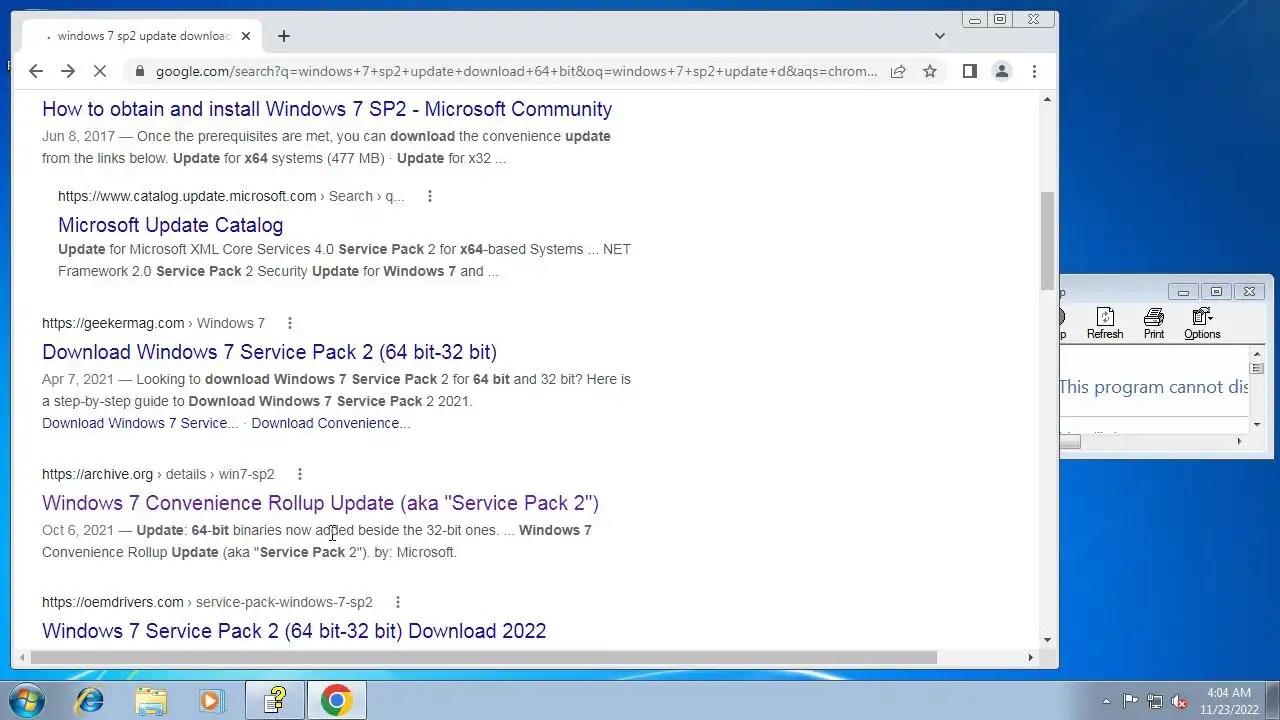Stop page loading with the X button
This screenshot has height=720, width=1280.
tap(100, 71)
